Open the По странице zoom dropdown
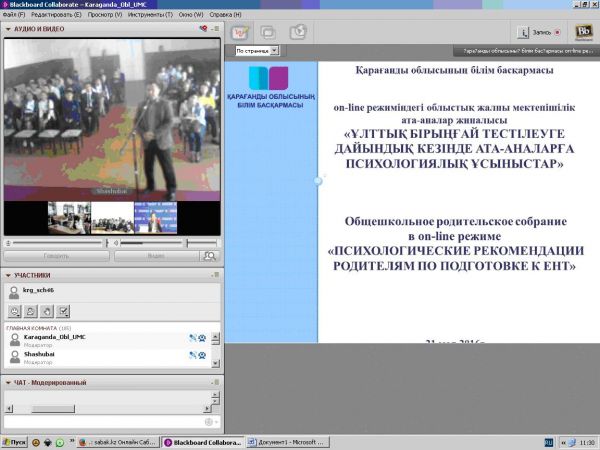The height and width of the screenshot is (450, 600). 257,49
